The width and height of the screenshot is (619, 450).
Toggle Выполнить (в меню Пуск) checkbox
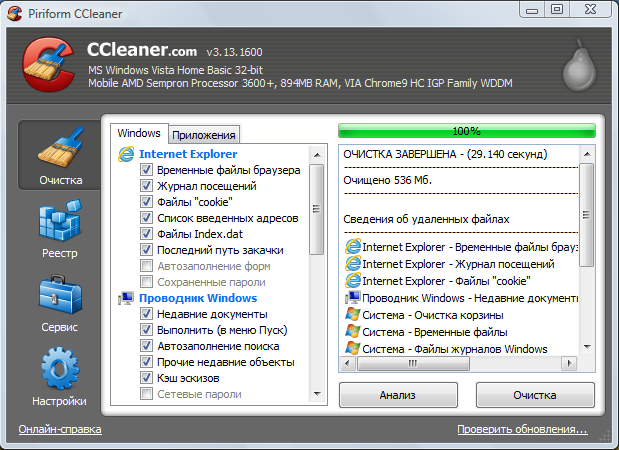click(146, 330)
